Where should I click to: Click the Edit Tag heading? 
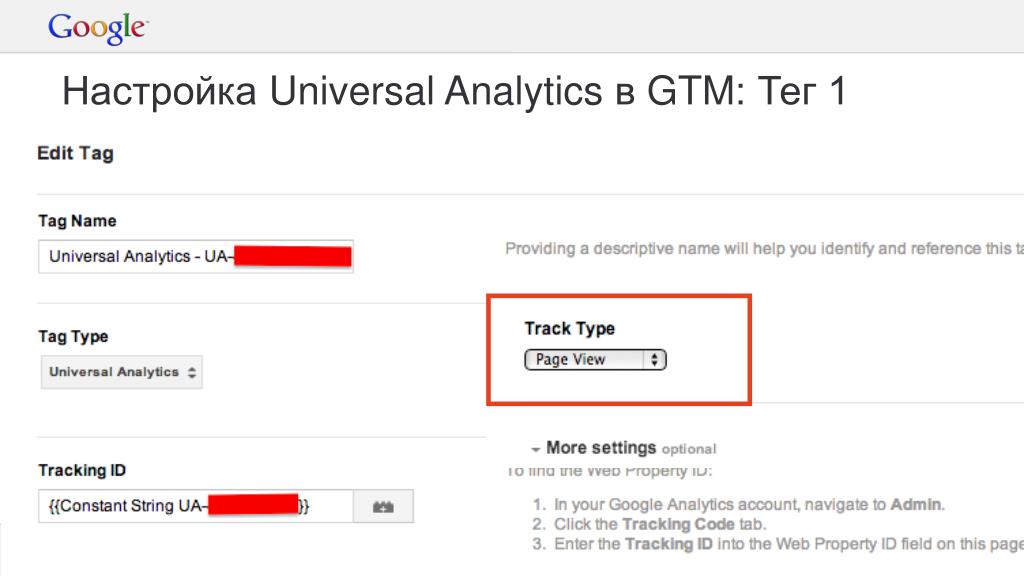coord(75,153)
